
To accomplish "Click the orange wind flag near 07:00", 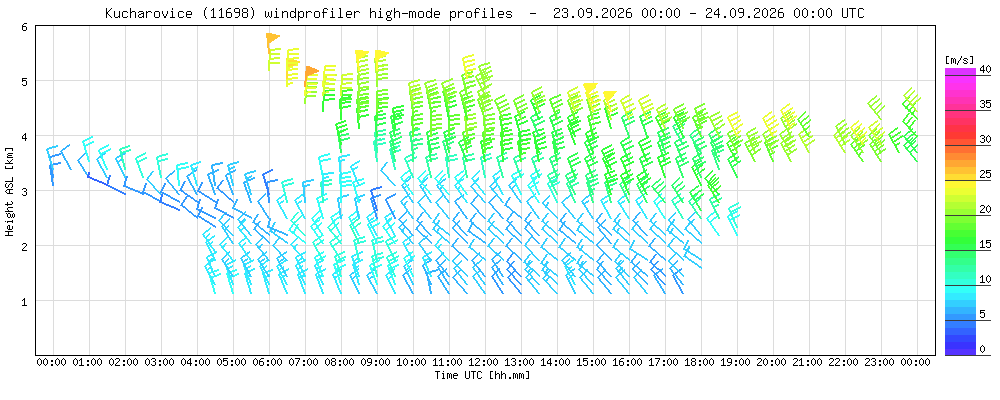I will 311,71.
